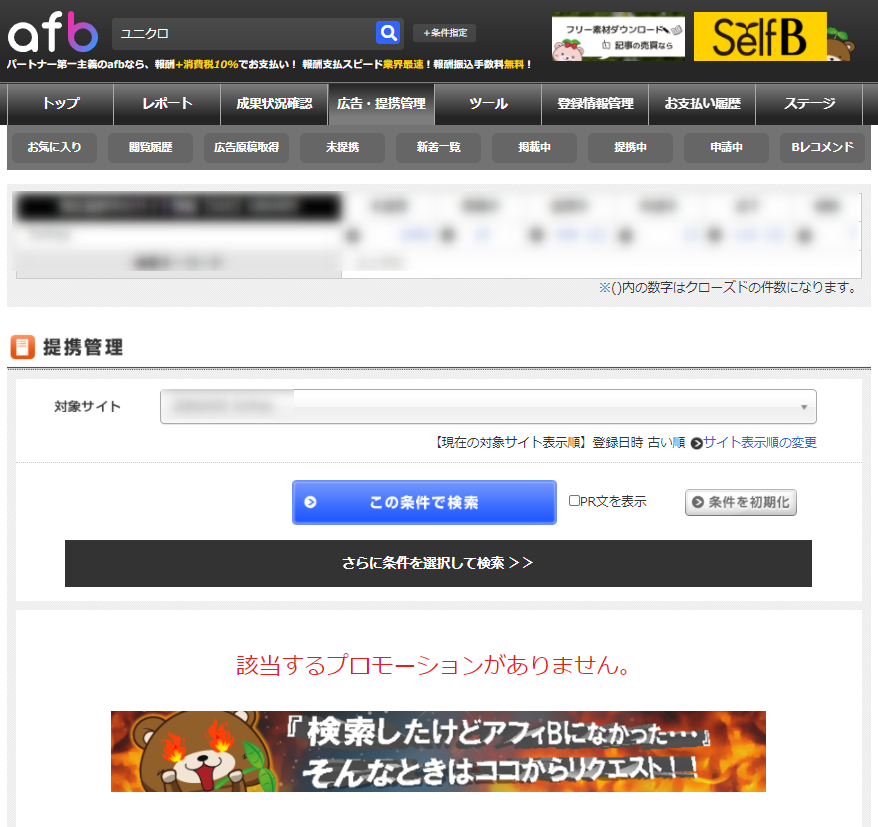Select the 提携中 filter menu item

tap(629, 147)
